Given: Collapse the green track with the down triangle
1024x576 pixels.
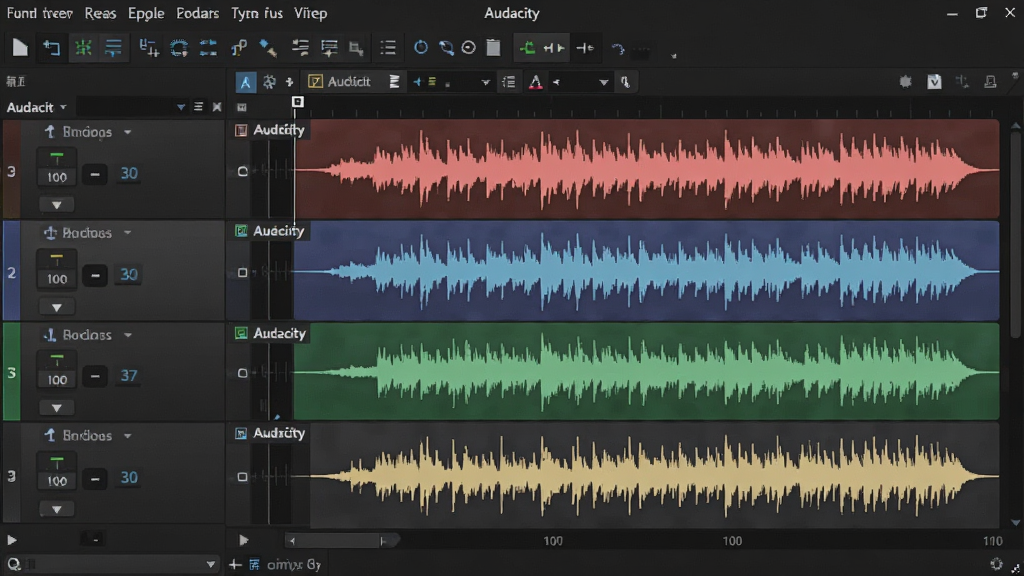Looking at the screenshot, I should click(x=57, y=408).
